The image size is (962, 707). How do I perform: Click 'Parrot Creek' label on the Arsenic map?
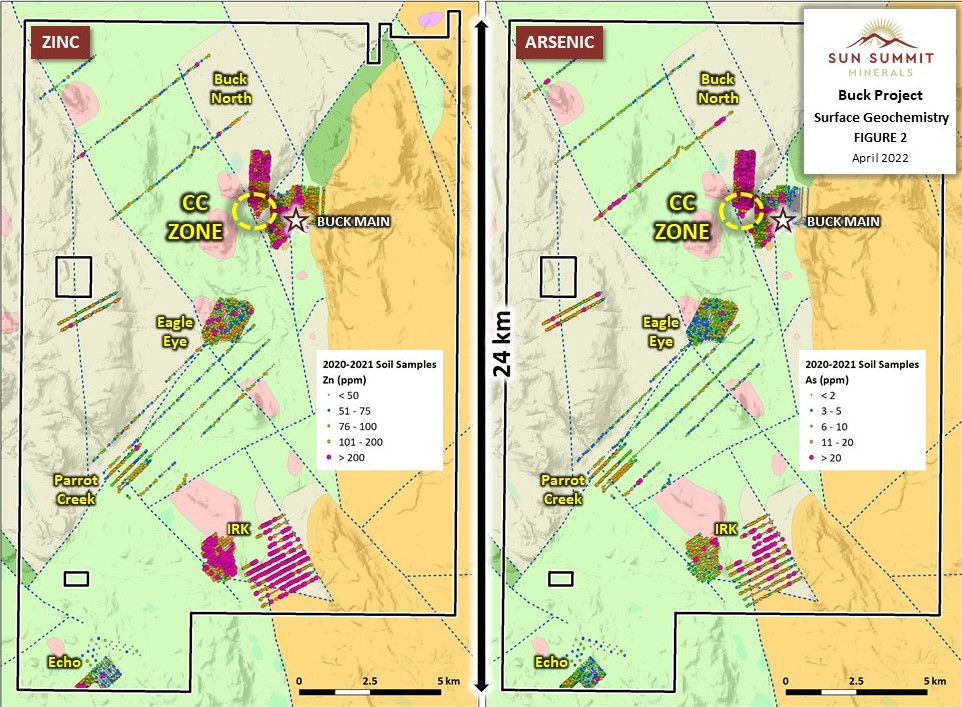(563, 489)
